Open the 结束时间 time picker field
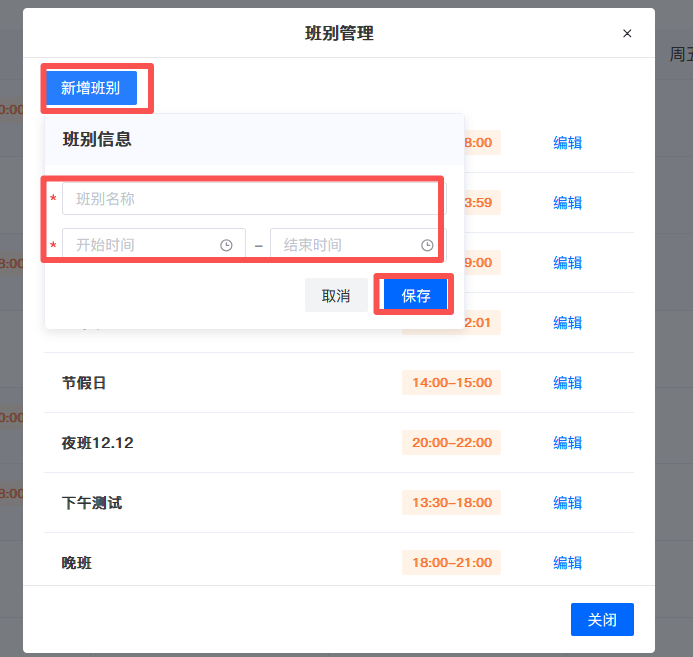Screen dimensions: 693x657 point(345,245)
